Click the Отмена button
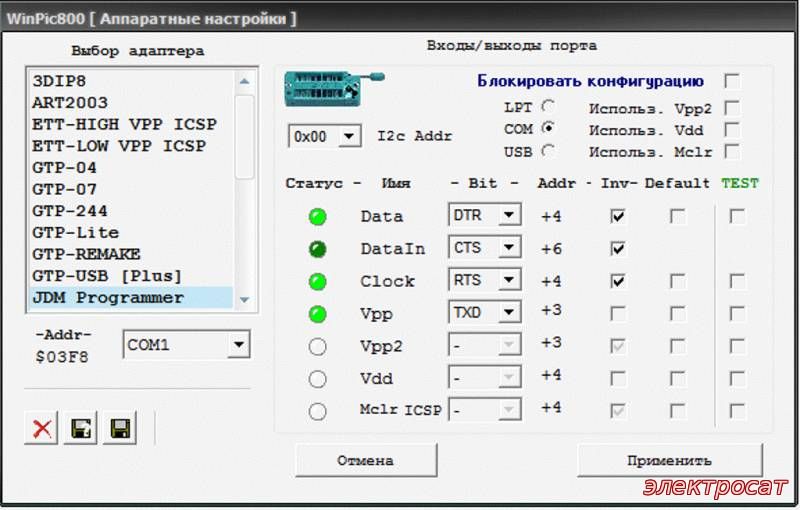This screenshot has height=510, width=800. click(x=366, y=461)
